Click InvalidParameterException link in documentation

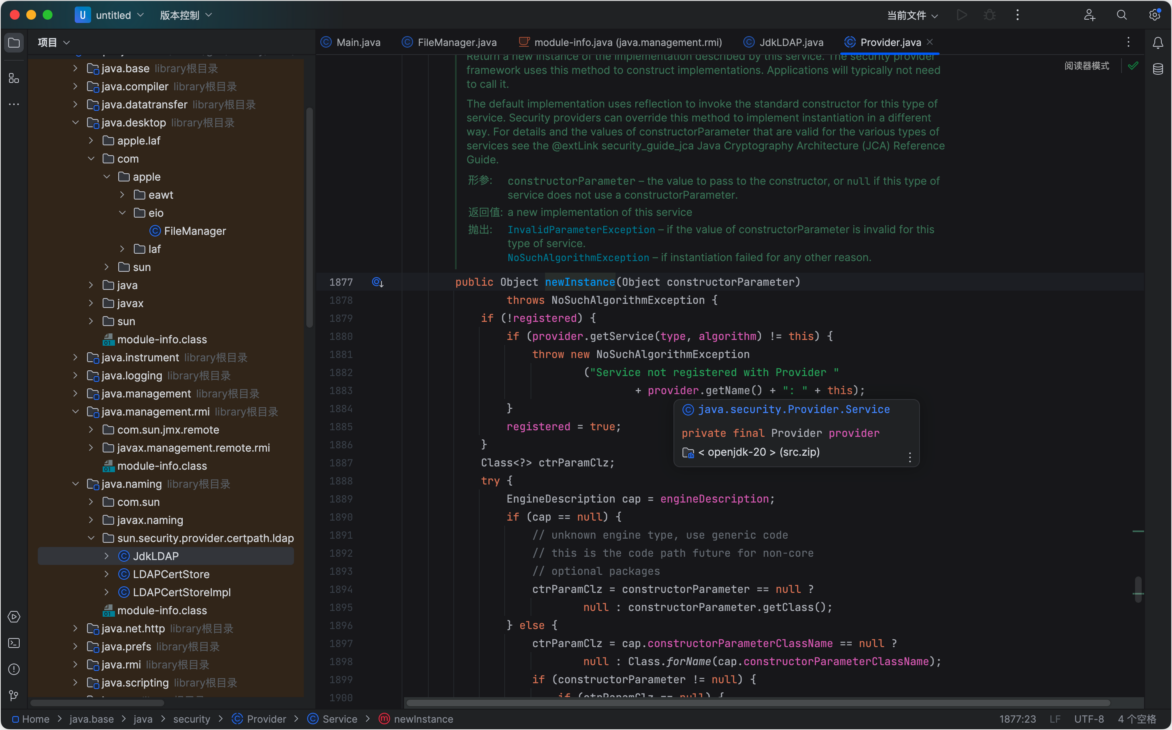click(x=581, y=229)
